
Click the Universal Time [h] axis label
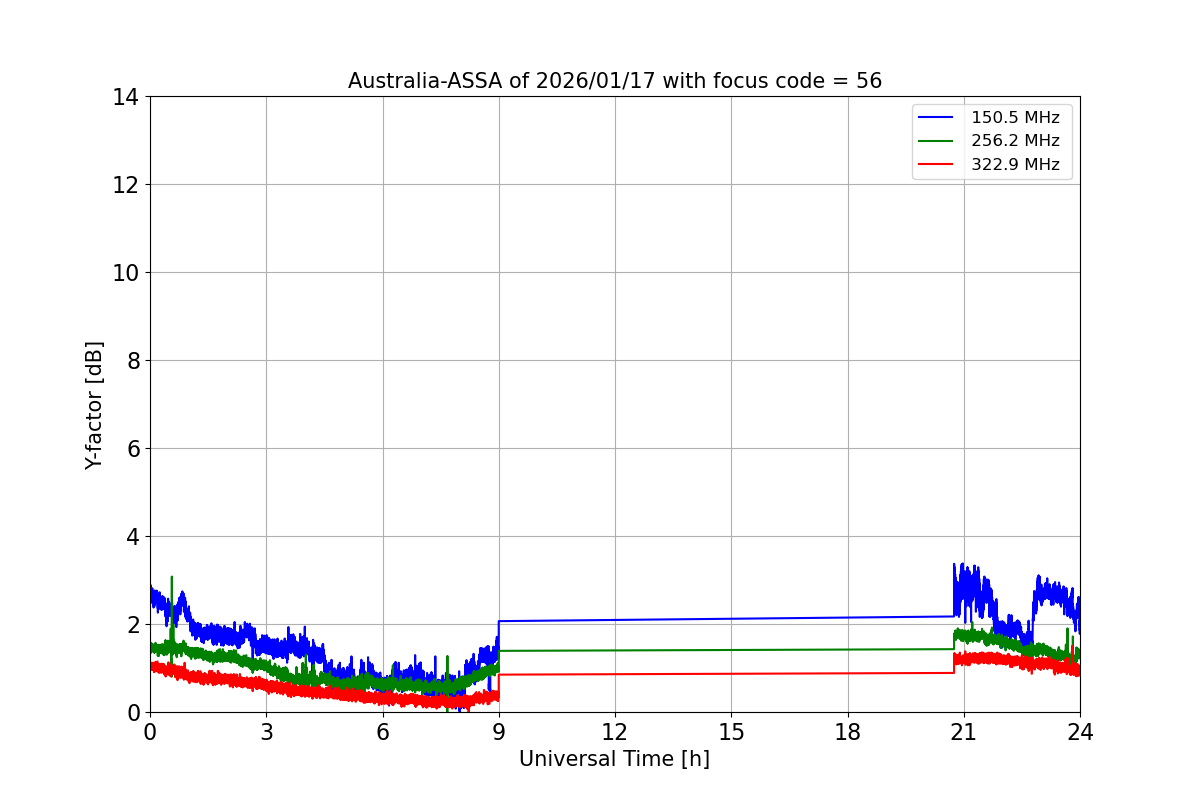614,759
